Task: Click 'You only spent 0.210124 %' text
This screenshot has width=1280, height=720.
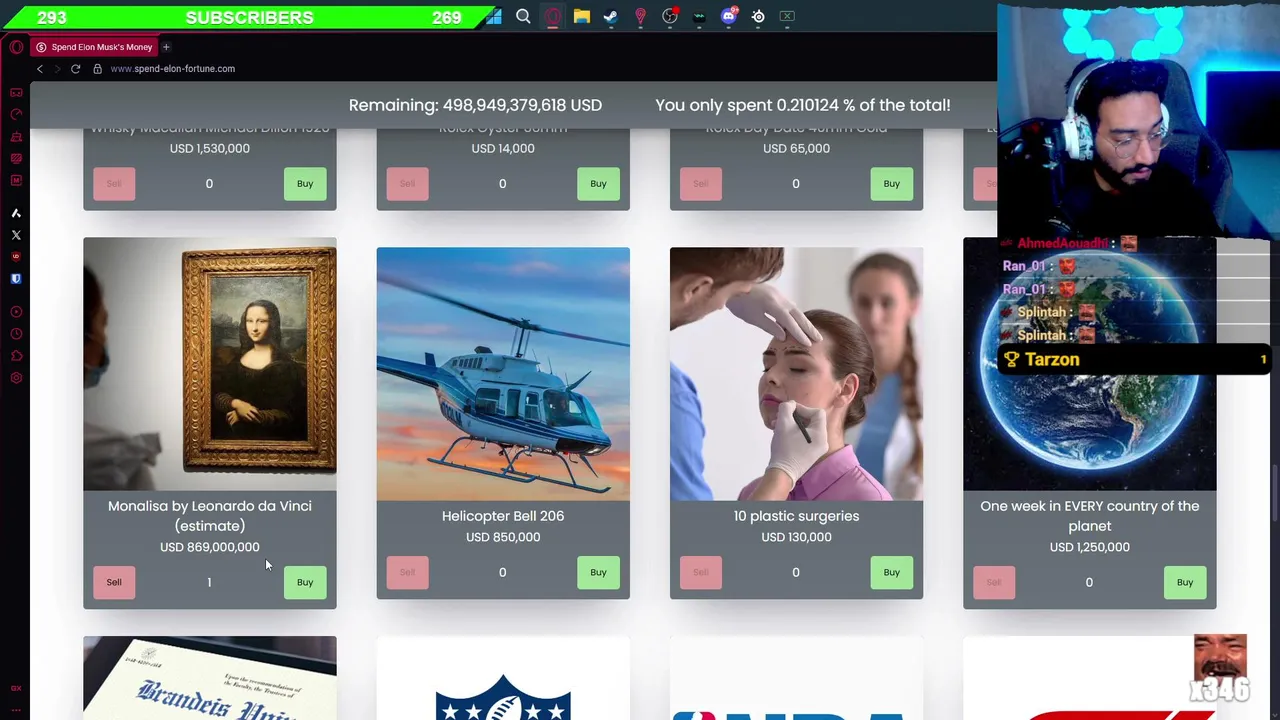Action: tap(803, 105)
